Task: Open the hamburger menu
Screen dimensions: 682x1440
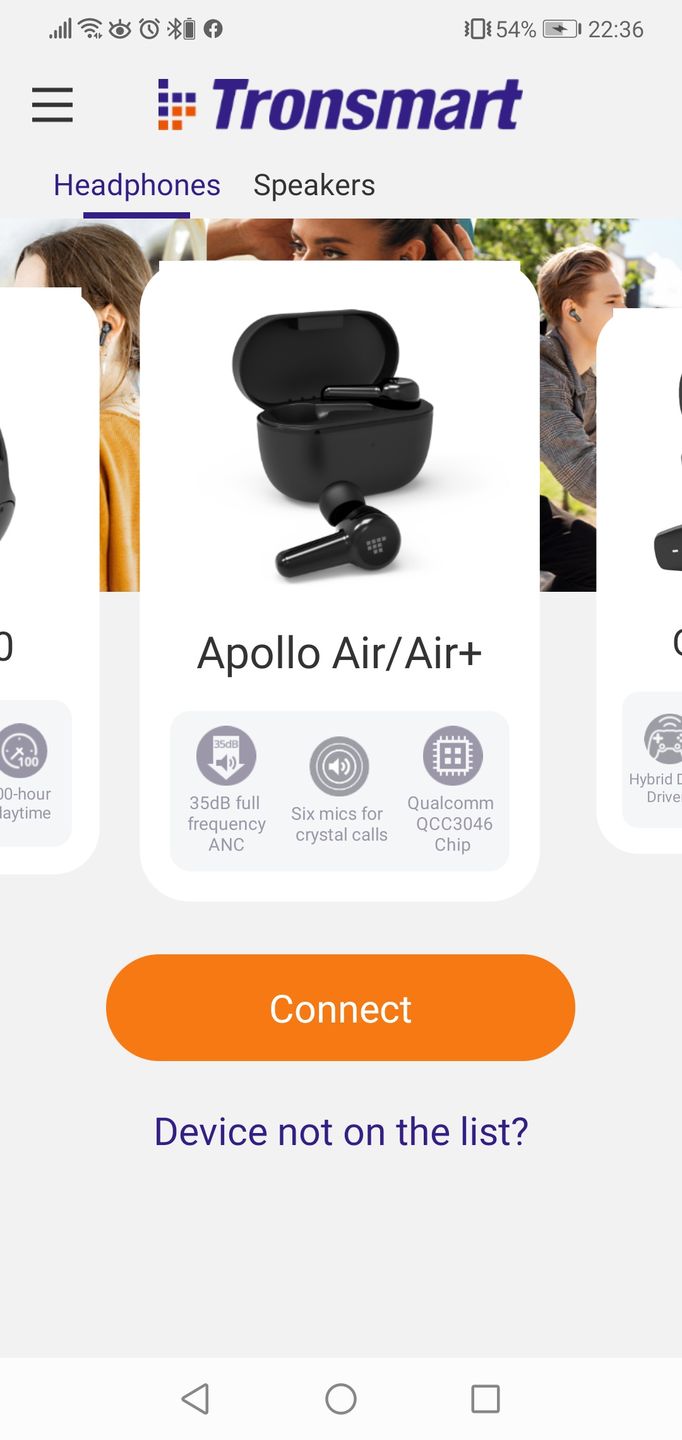Action: coord(52,105)
